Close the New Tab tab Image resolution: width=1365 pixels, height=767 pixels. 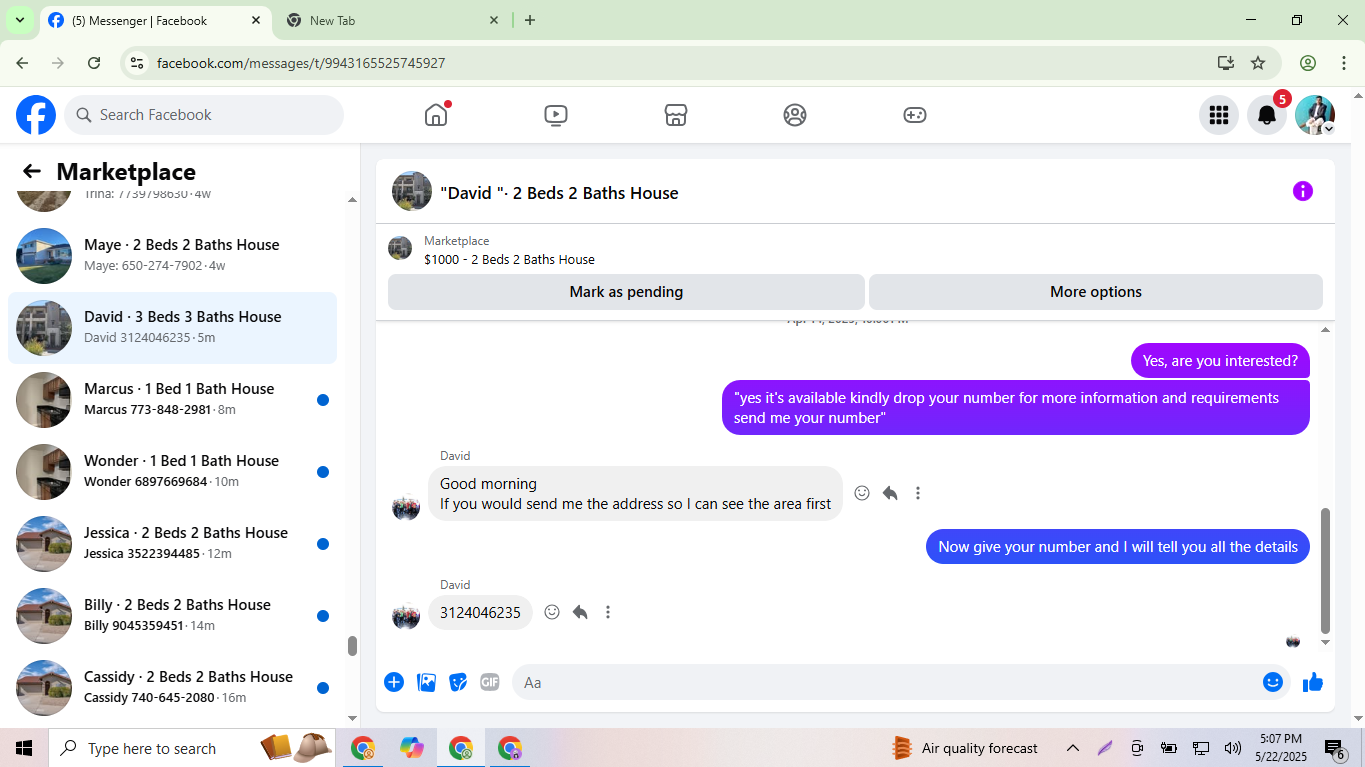[494, 20]
